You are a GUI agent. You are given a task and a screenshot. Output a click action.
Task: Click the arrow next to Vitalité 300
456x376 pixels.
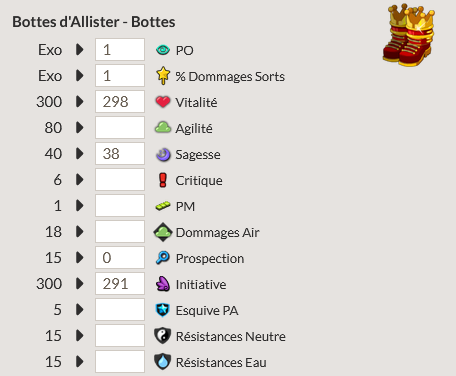pyautogui.click(x=79, y=101)
